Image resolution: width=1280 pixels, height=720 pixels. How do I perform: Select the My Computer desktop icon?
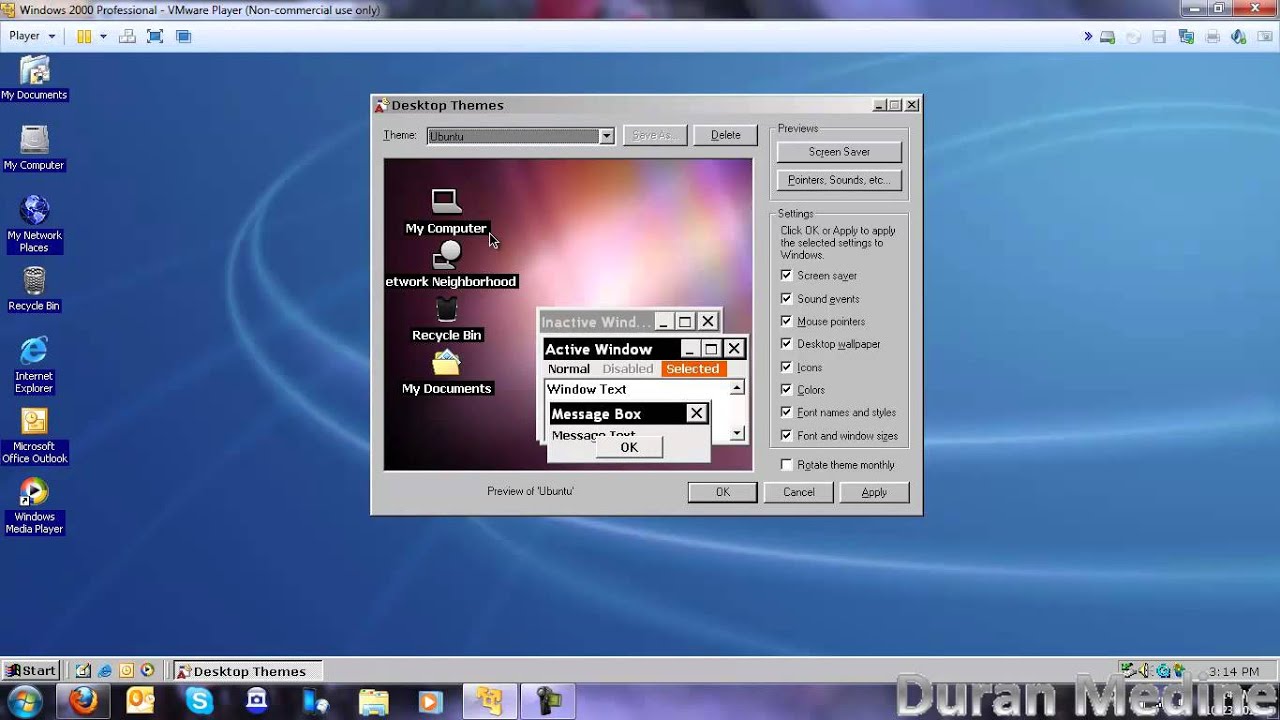pos(34,149)
